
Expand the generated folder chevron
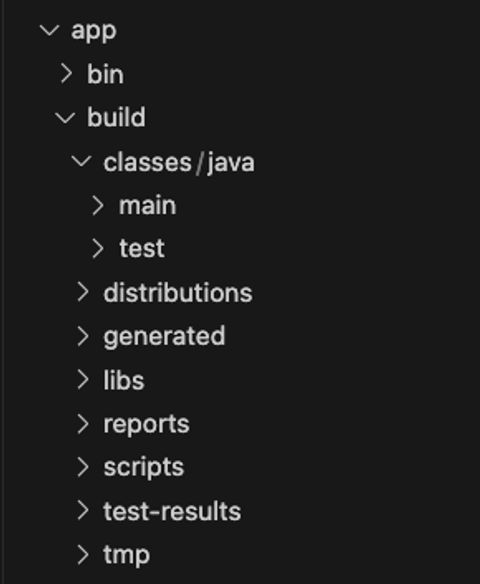(83, 336)
